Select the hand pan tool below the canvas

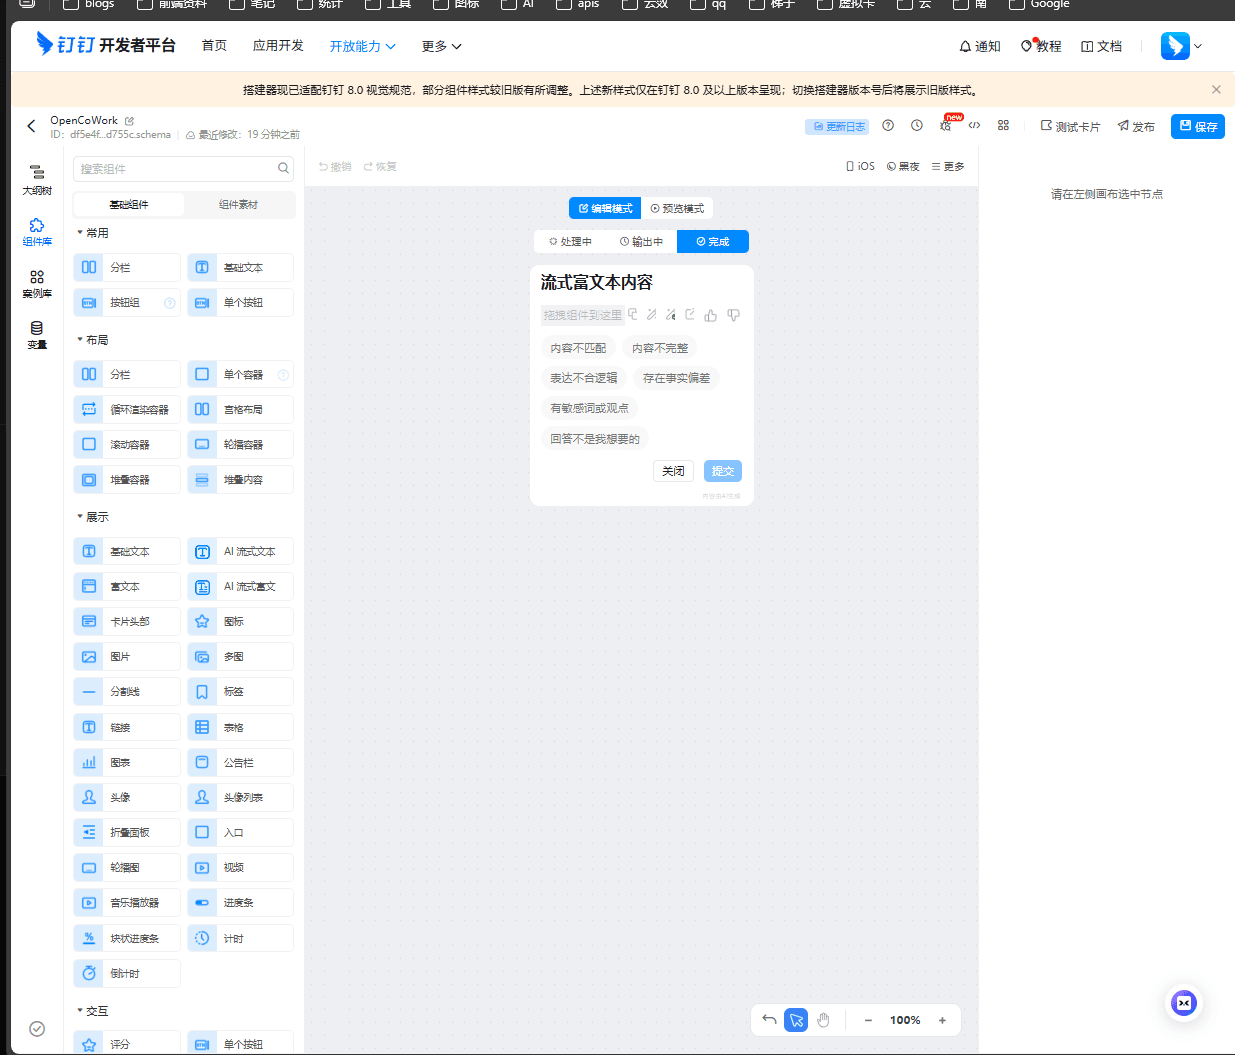(823, 1019)
